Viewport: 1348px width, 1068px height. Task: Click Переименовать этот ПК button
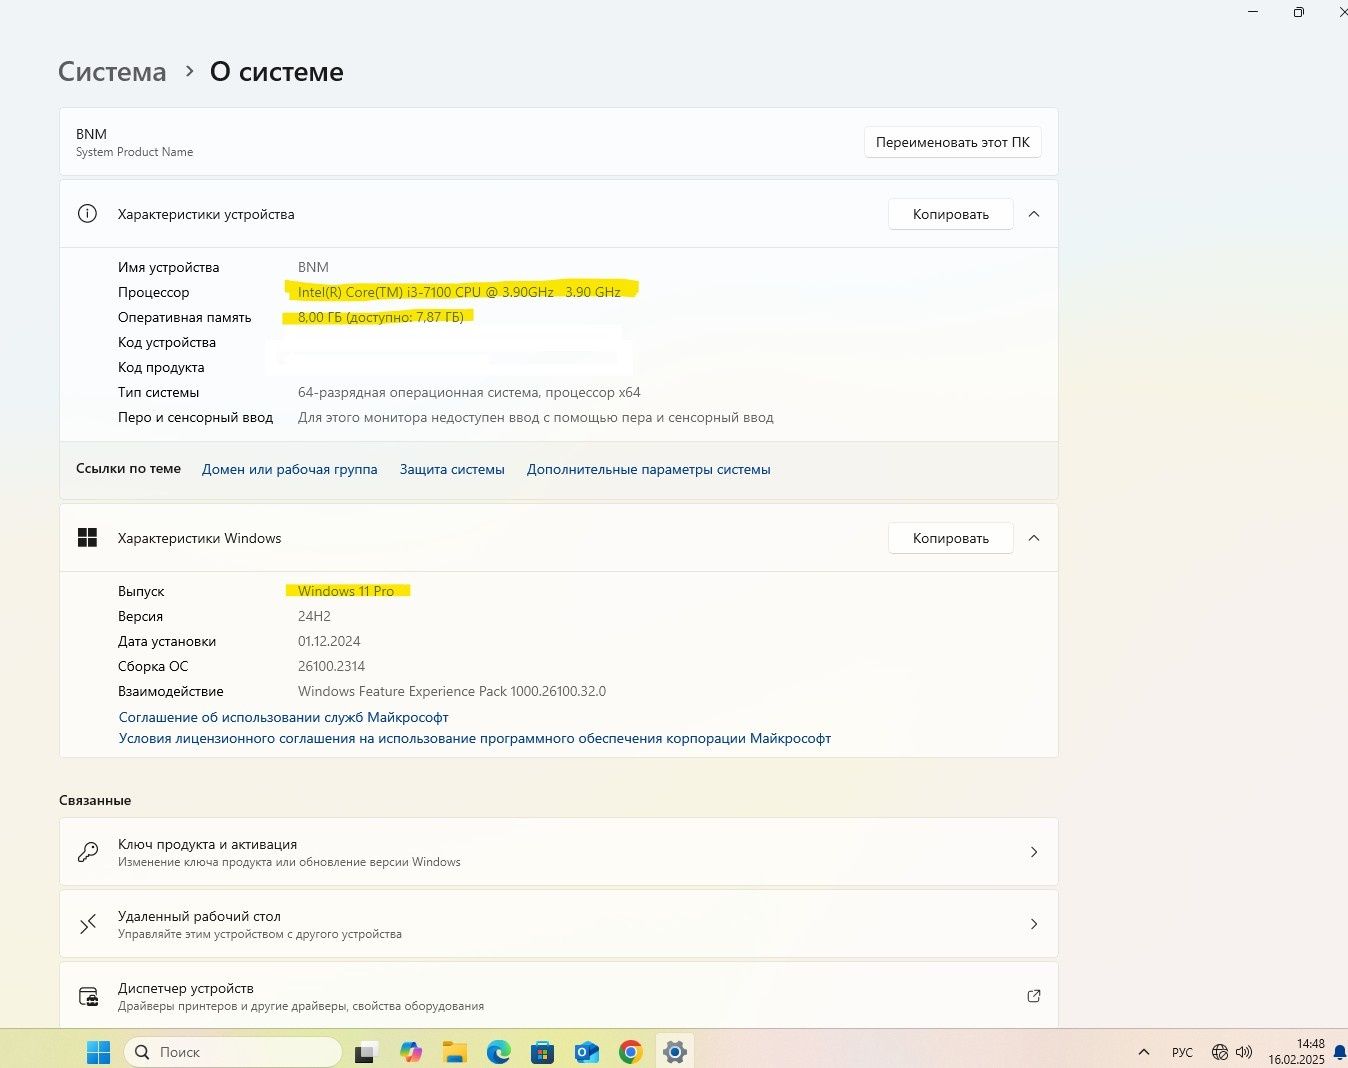click(953, 142)
